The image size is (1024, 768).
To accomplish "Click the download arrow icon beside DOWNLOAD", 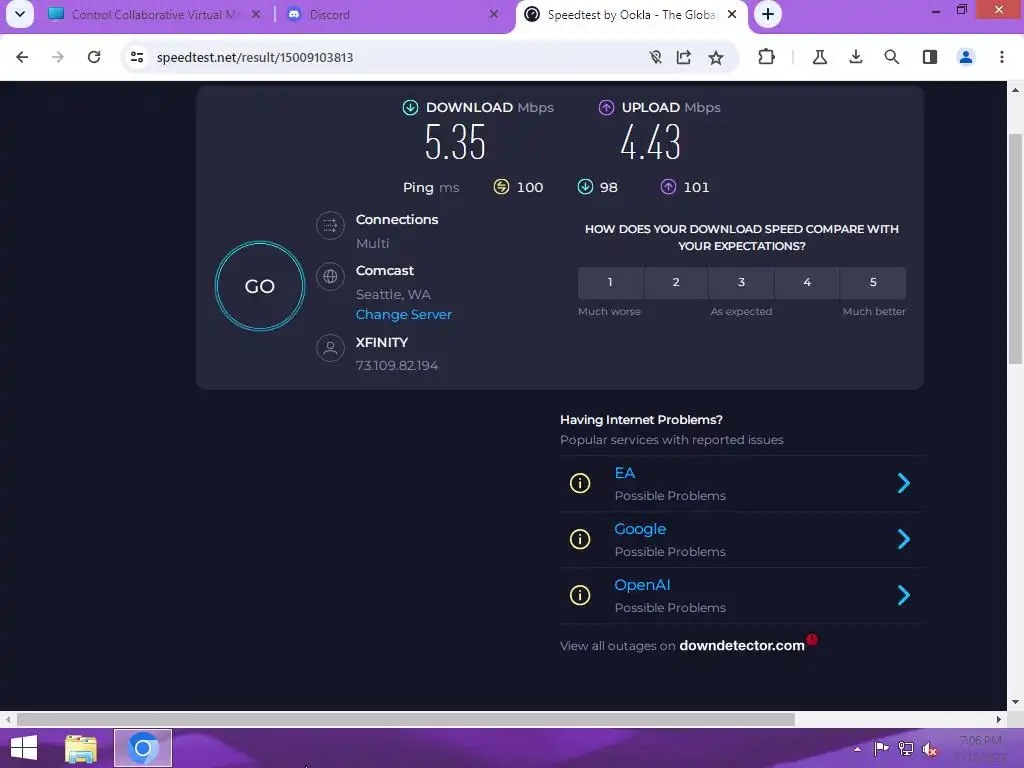I will (410, 107).
